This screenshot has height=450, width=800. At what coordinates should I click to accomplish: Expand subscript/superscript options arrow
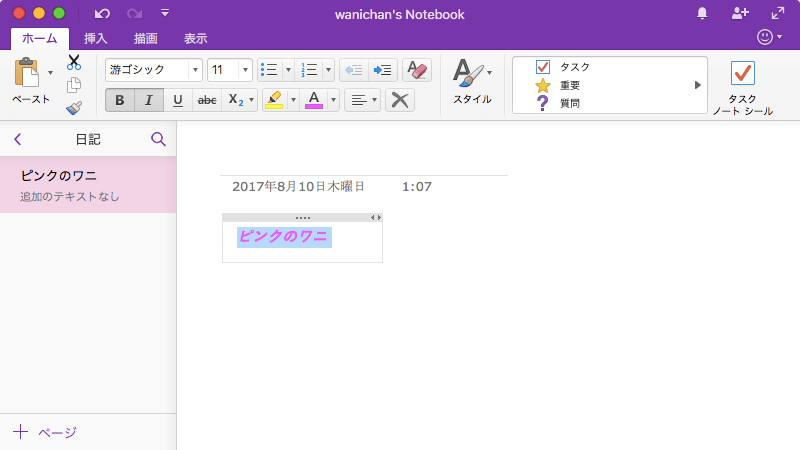(252, 100)
